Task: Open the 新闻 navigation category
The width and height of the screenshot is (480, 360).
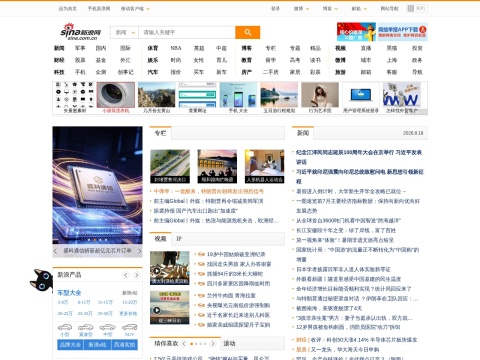Action: [x=59, y=48]
